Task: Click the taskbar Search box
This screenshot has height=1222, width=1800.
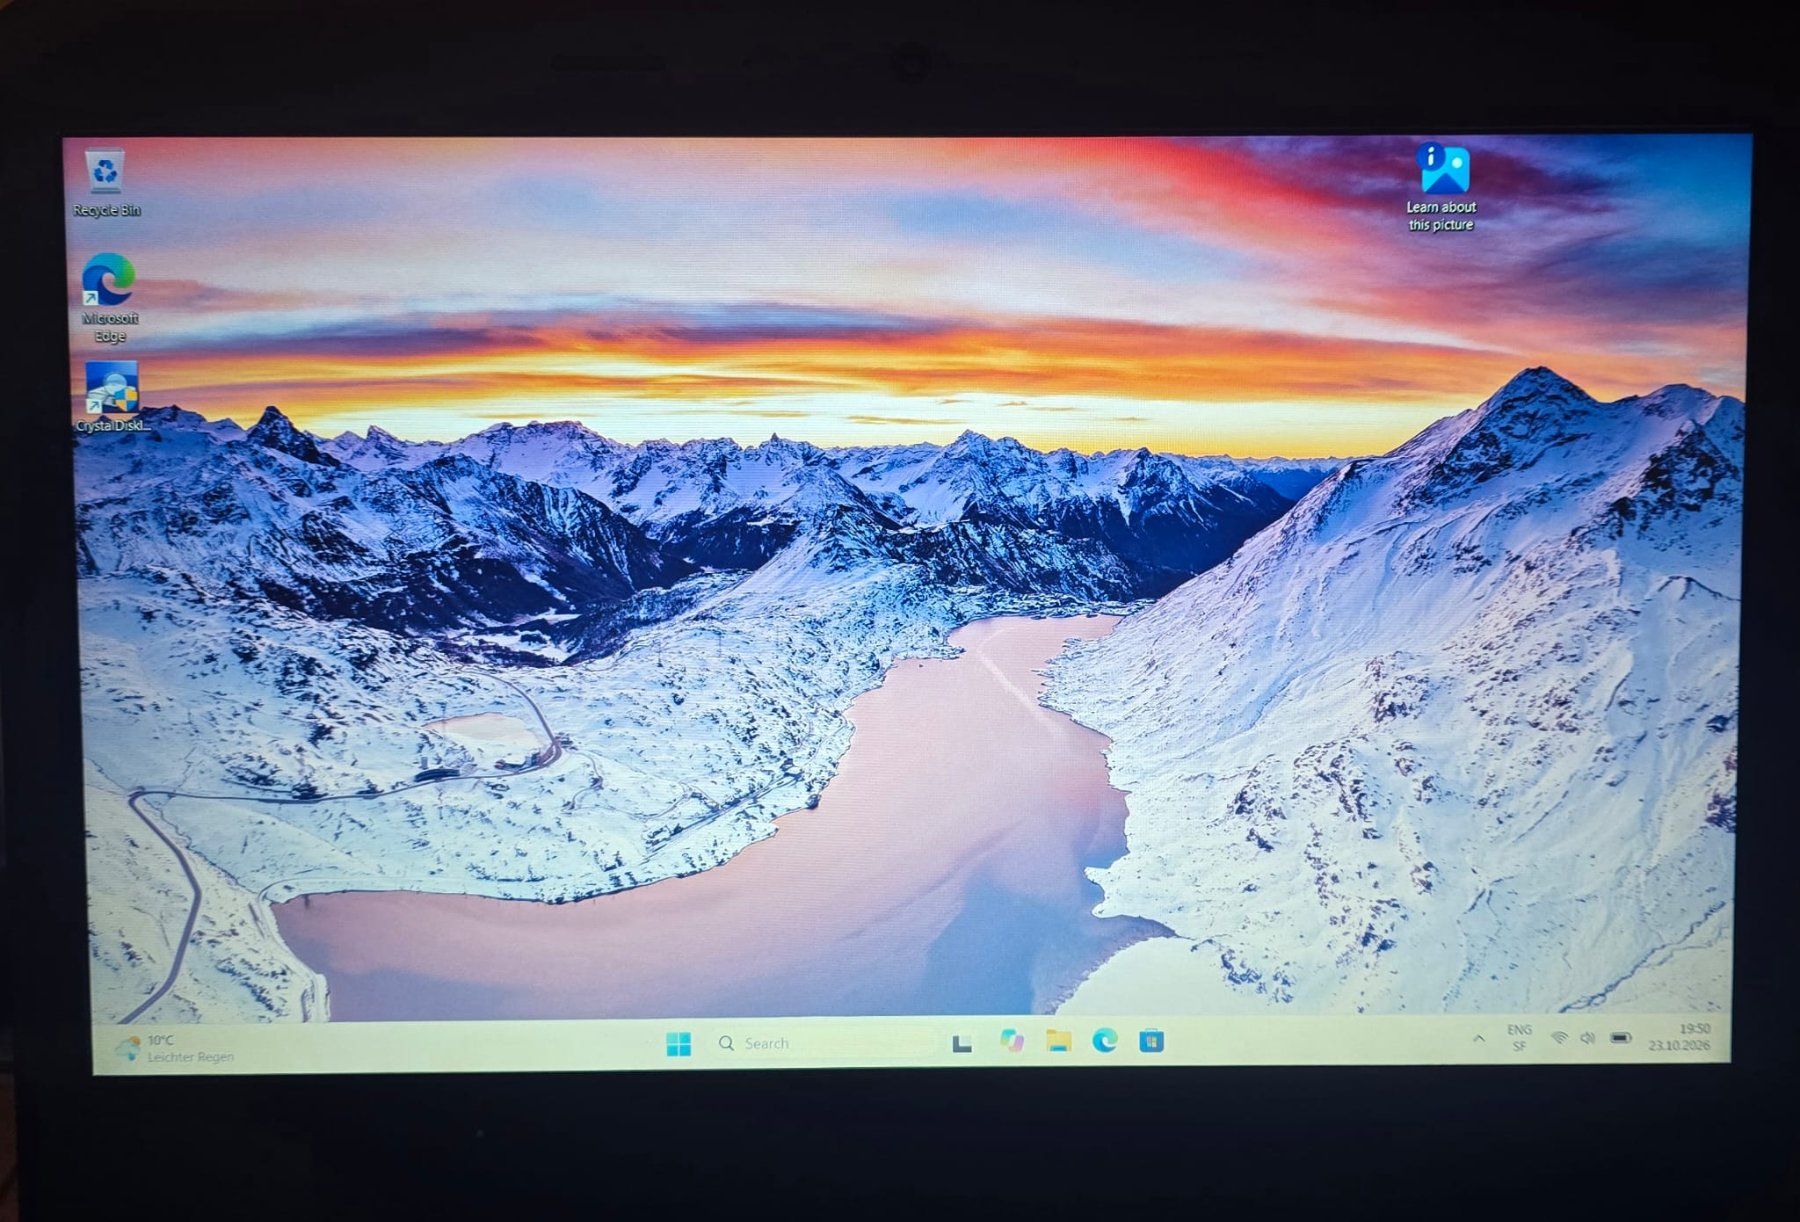Action: (x=826, y=1043)
